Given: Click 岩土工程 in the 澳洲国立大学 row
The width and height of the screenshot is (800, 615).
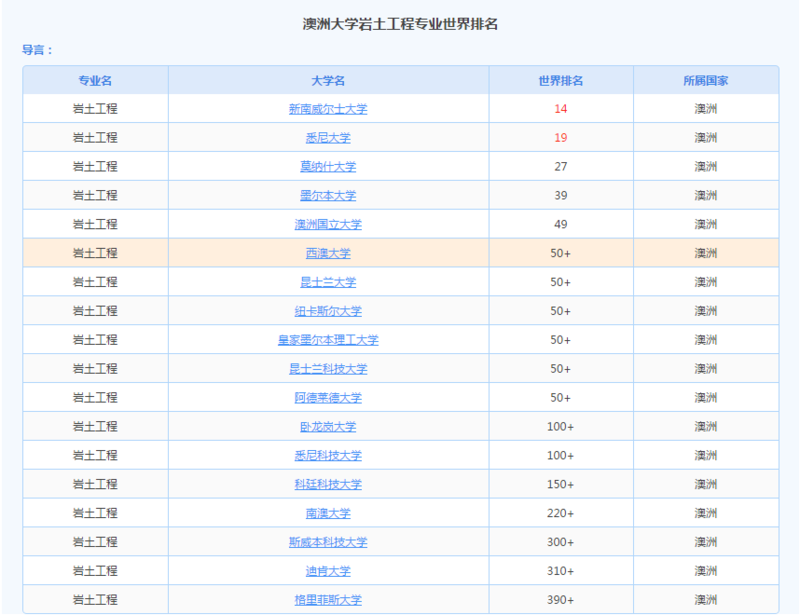Looking at the screenshot, I should pyautogui.click(x=95, y=224).
